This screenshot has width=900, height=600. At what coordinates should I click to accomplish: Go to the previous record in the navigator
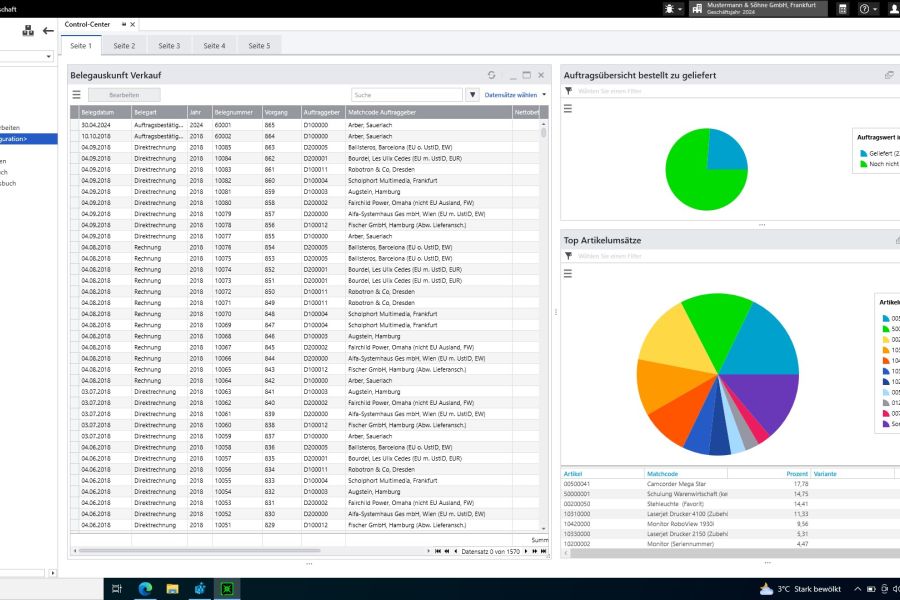(x=456, y=551)
